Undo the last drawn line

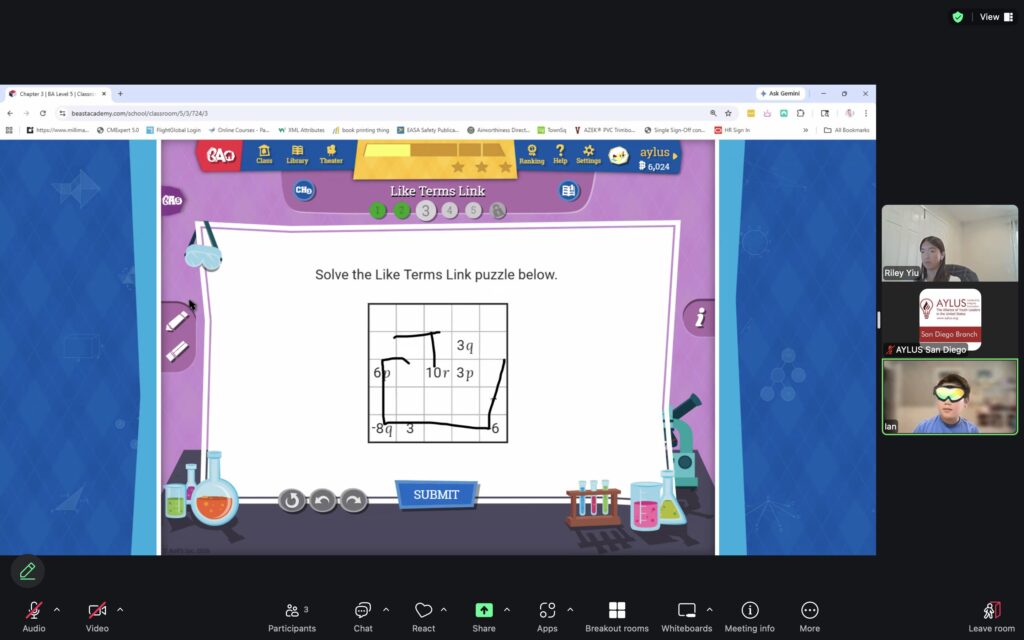tap(322, 500)
